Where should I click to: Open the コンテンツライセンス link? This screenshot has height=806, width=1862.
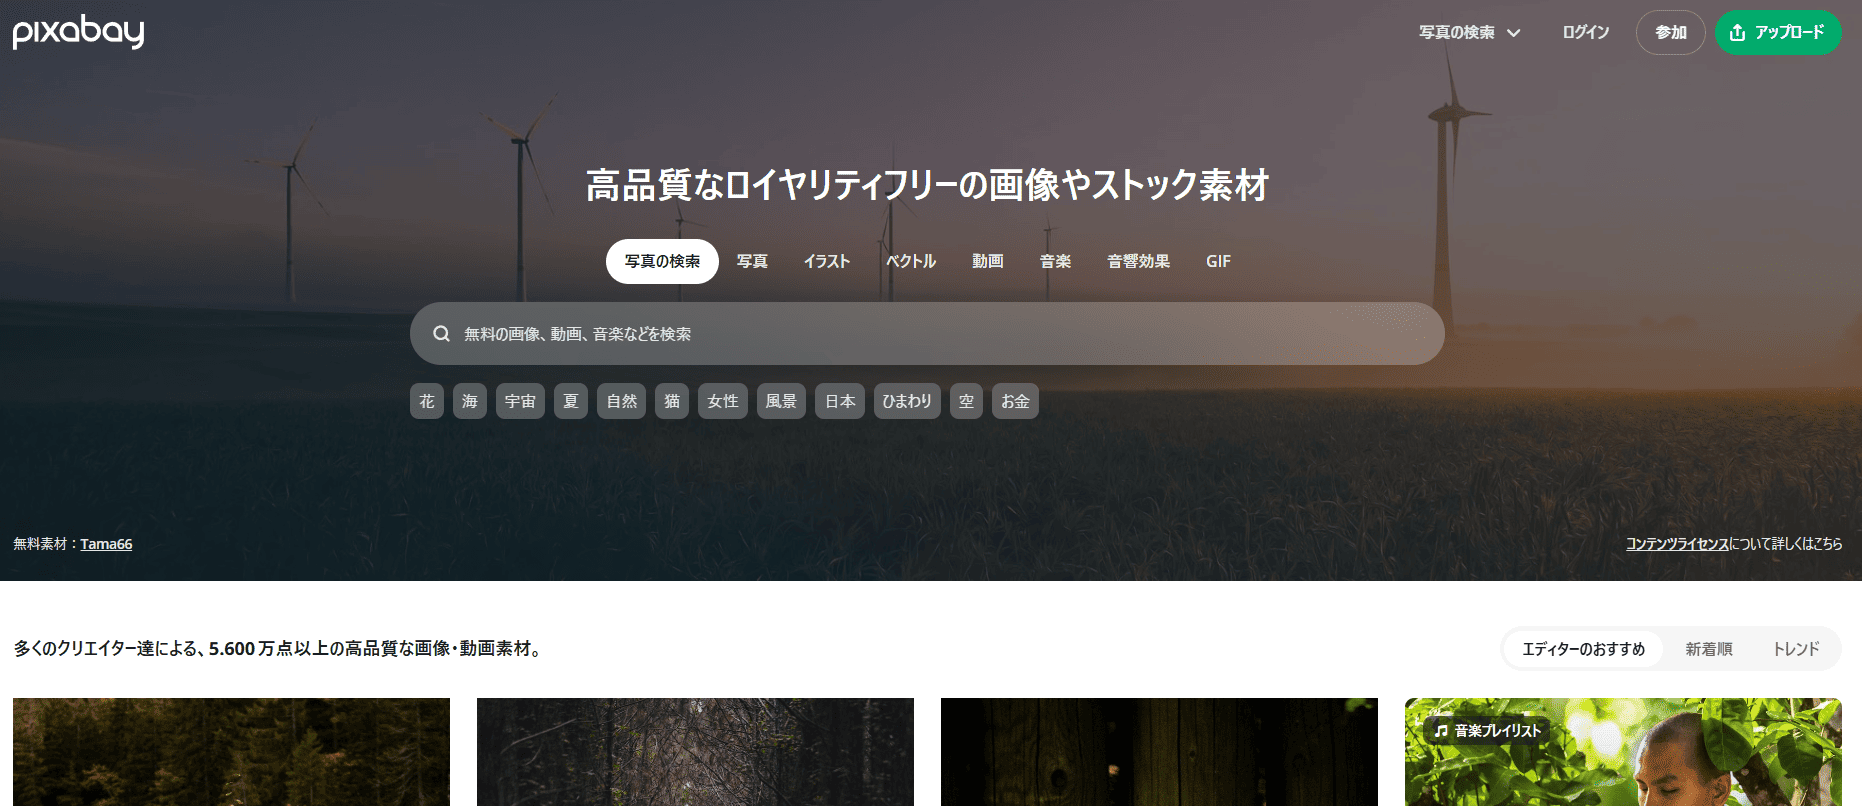coord(1677,544)
